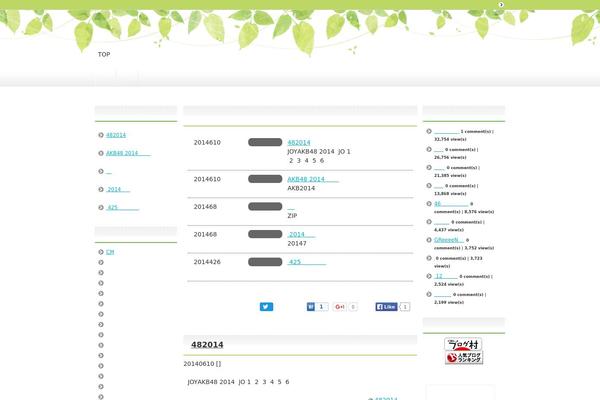This screenshot has height=400, width=600.
Task: Click the small arrow icon in green header bar
Action: (501, 5)
